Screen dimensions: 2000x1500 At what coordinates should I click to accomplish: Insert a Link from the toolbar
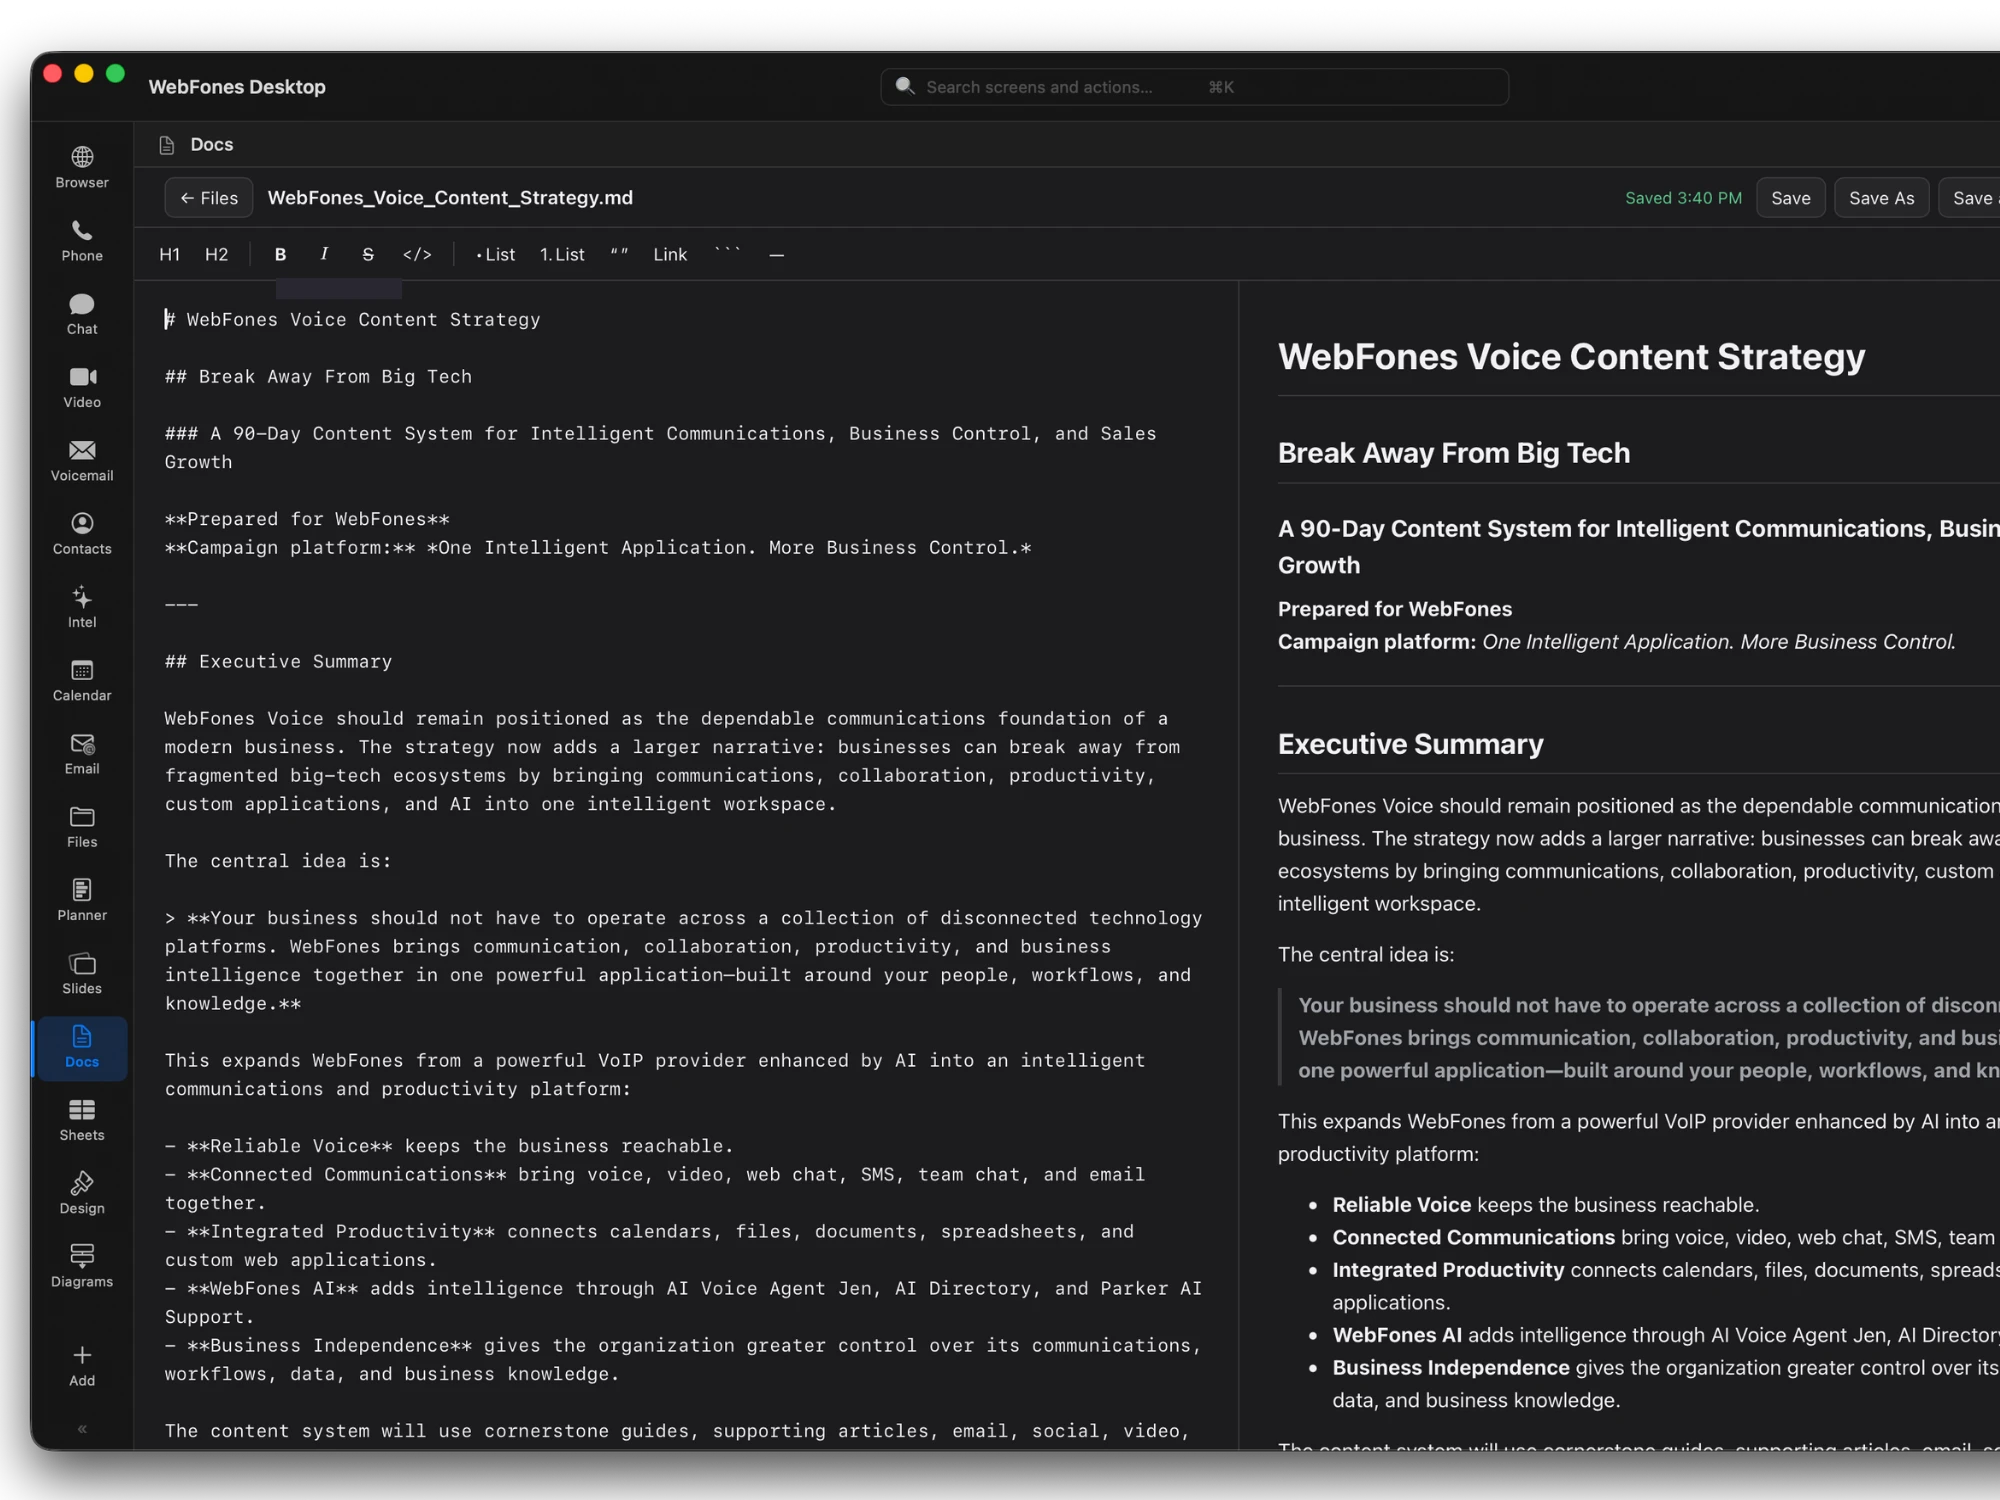[670, 255]
